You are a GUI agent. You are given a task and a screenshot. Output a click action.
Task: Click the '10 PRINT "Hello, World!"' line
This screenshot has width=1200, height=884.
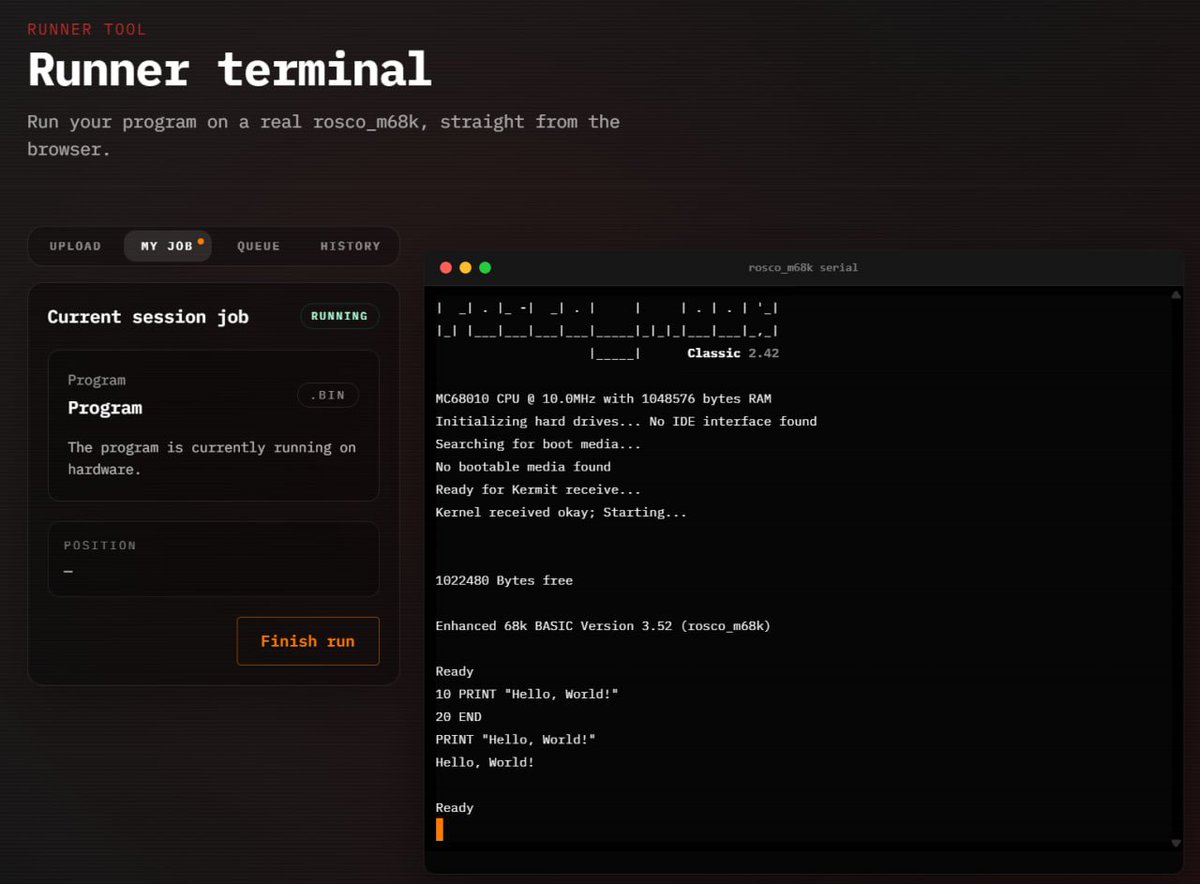pyautogui.click(x=527, y=694)
